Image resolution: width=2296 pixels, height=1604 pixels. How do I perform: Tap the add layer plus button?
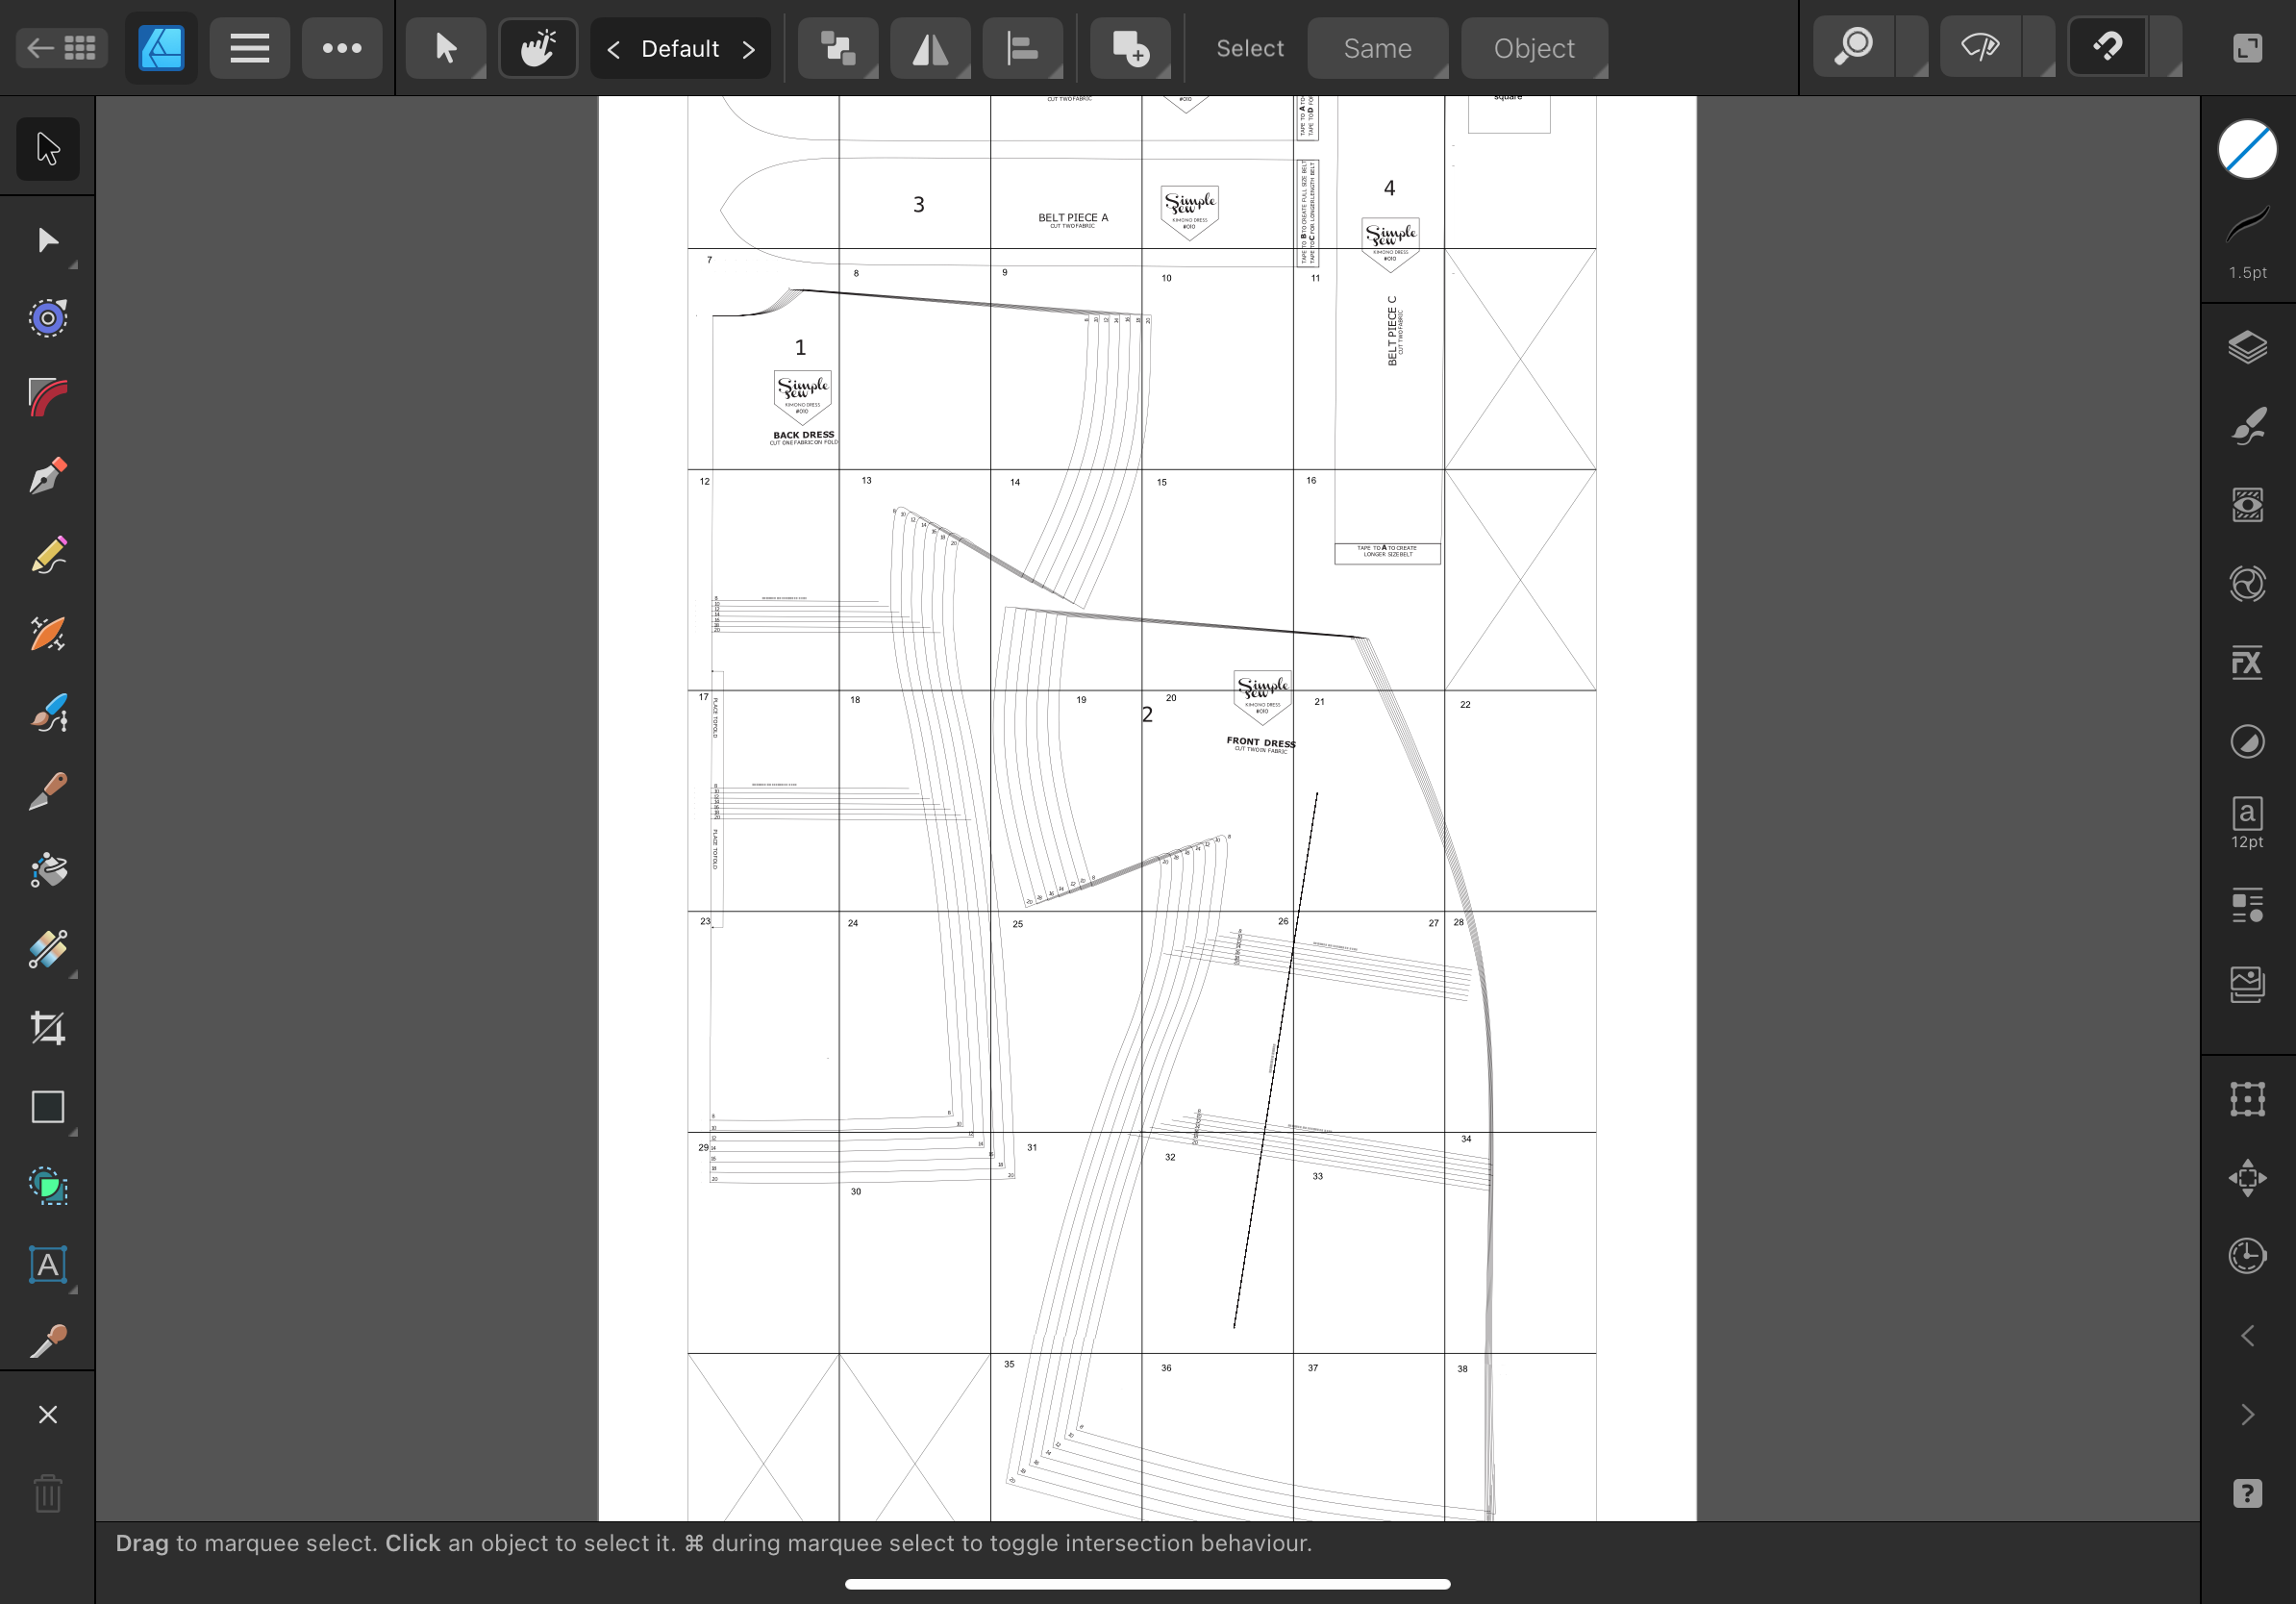pos(1130,48)
